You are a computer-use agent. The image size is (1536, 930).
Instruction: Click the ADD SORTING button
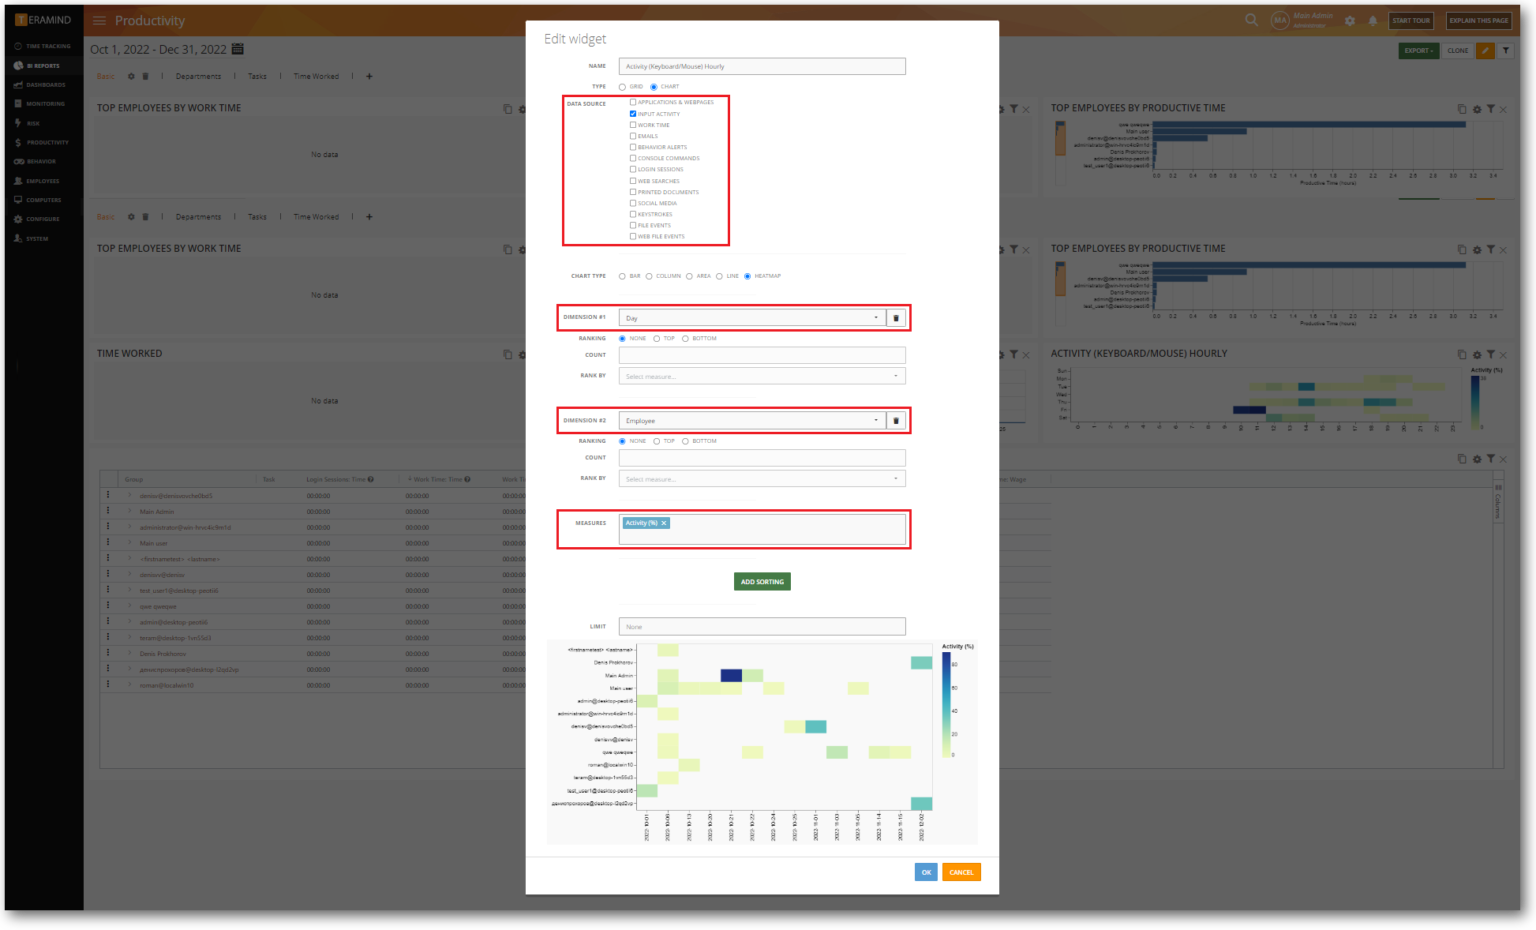[762, 581]
